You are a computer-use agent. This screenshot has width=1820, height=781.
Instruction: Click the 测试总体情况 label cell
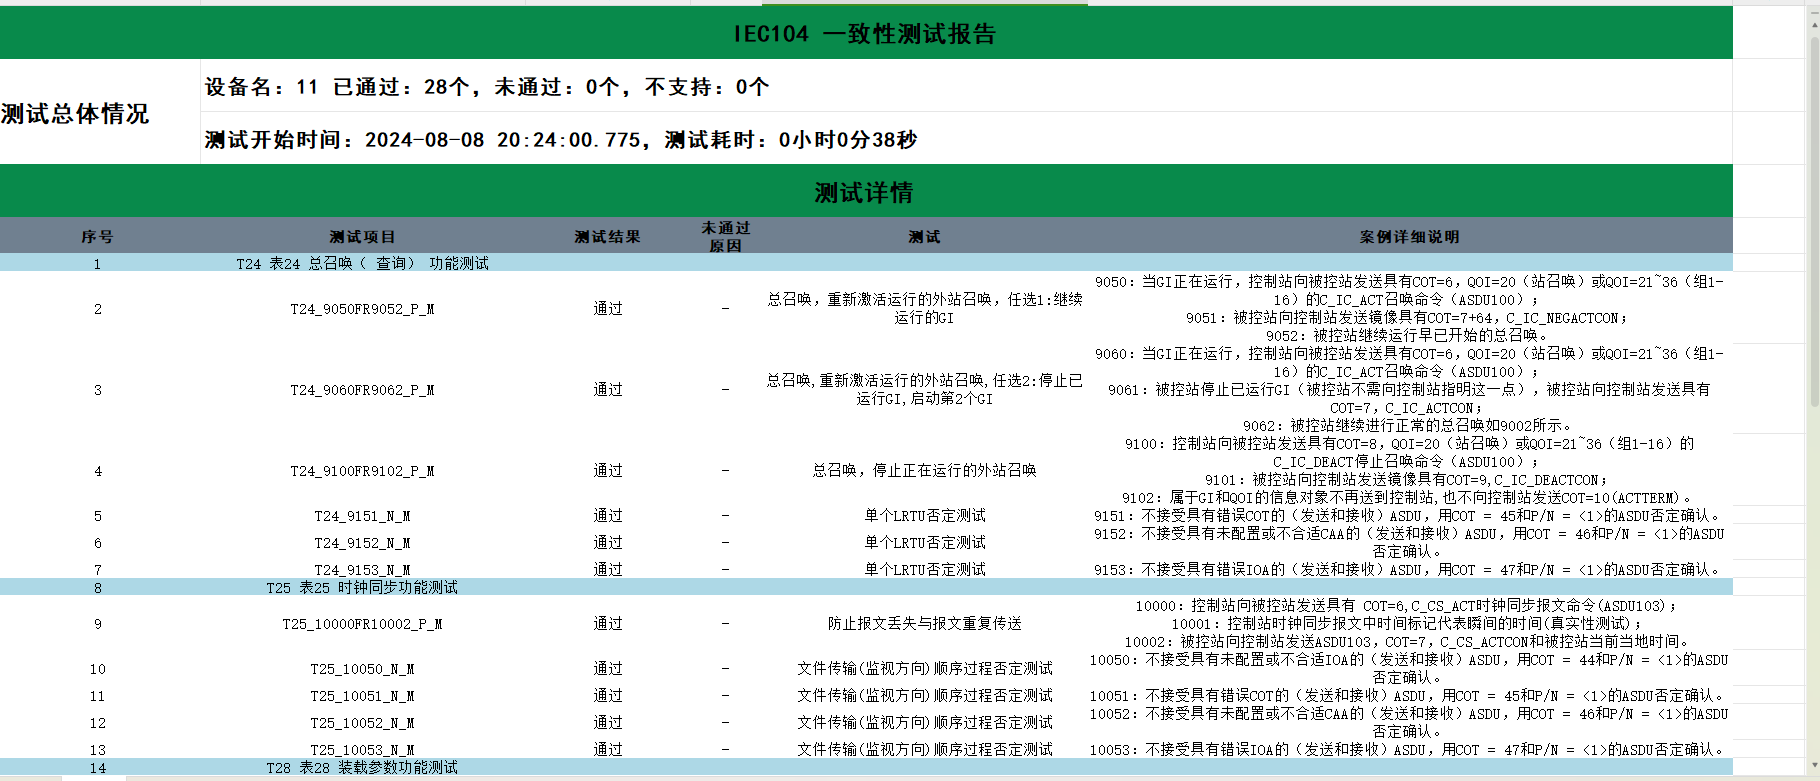tap(100, 112)
